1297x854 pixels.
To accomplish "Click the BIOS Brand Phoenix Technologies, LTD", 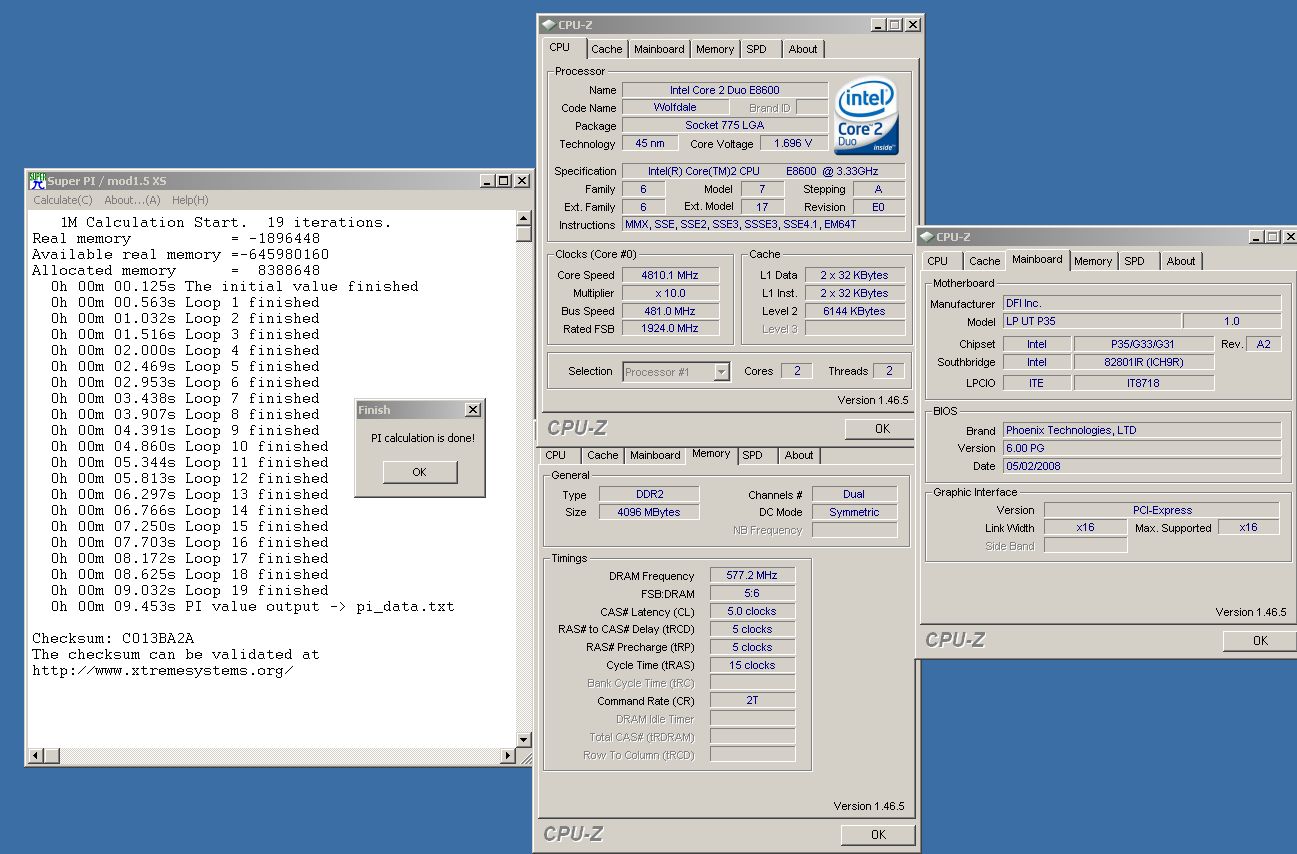I will pyautogui.click(x=1142, y=430).
